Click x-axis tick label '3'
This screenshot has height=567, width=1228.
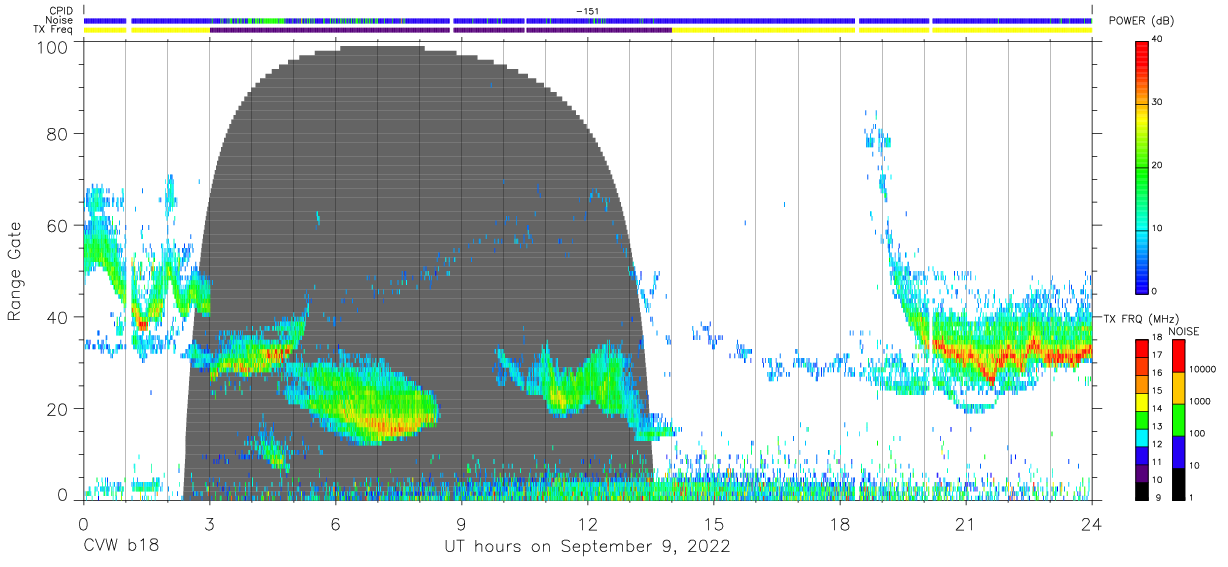point(209,524)
